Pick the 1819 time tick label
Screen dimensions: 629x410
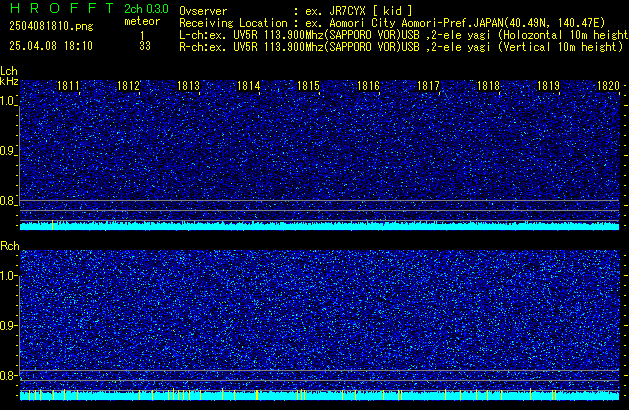pos(548,86)
